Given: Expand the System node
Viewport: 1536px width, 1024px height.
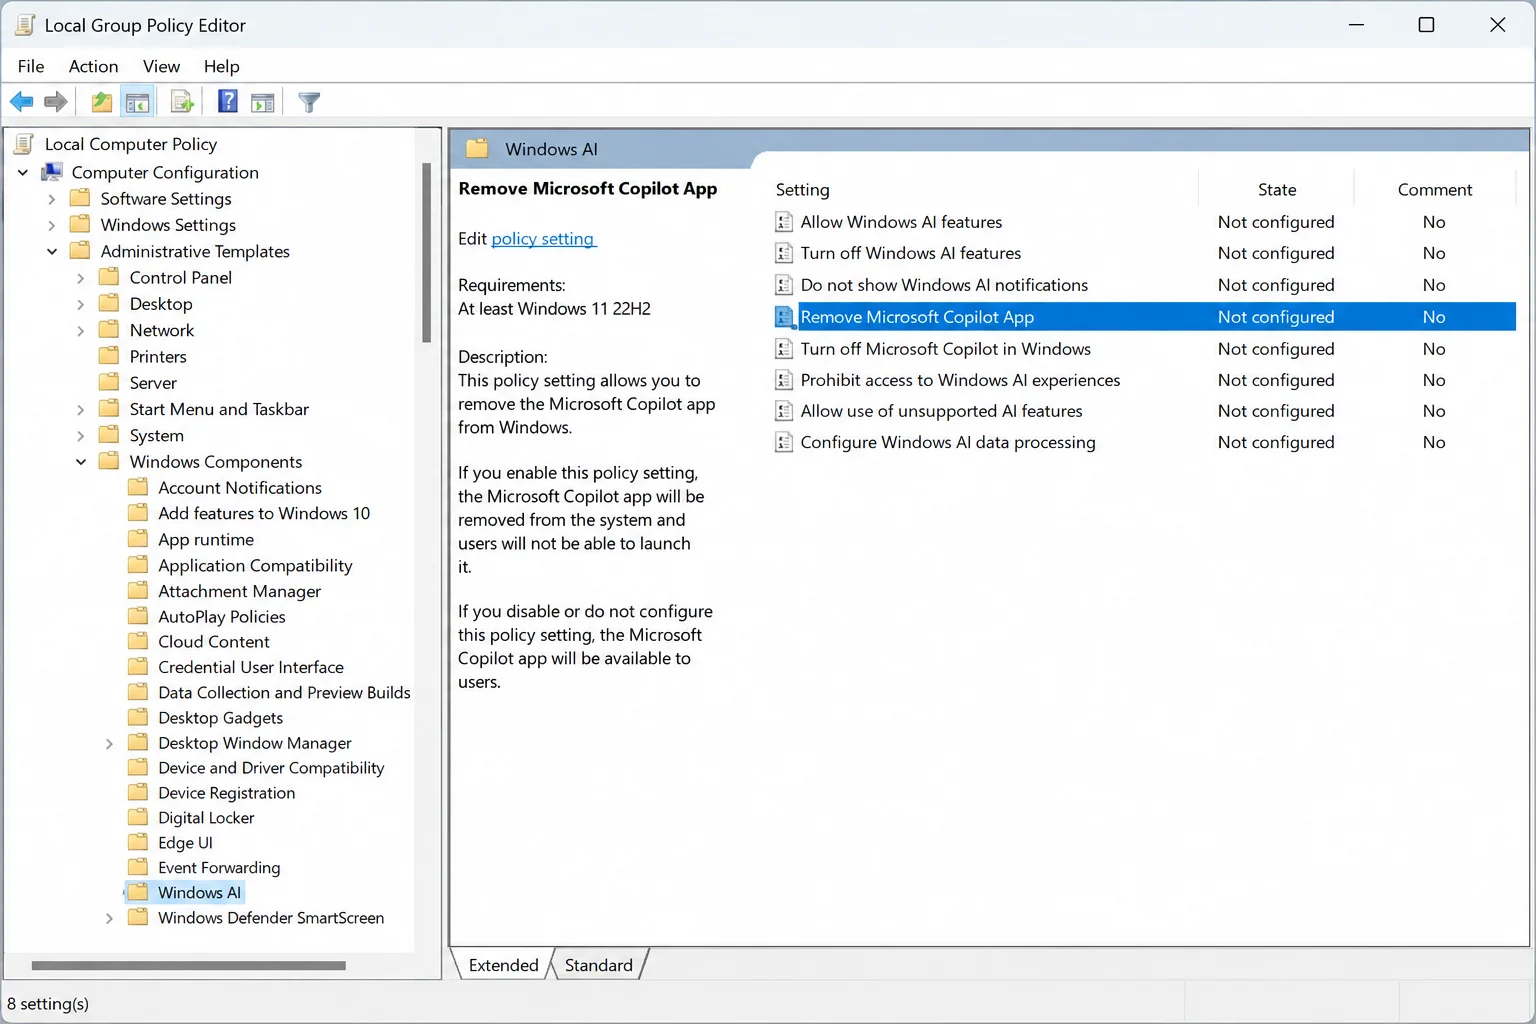Looking at the screenshot, I should 80,436.
